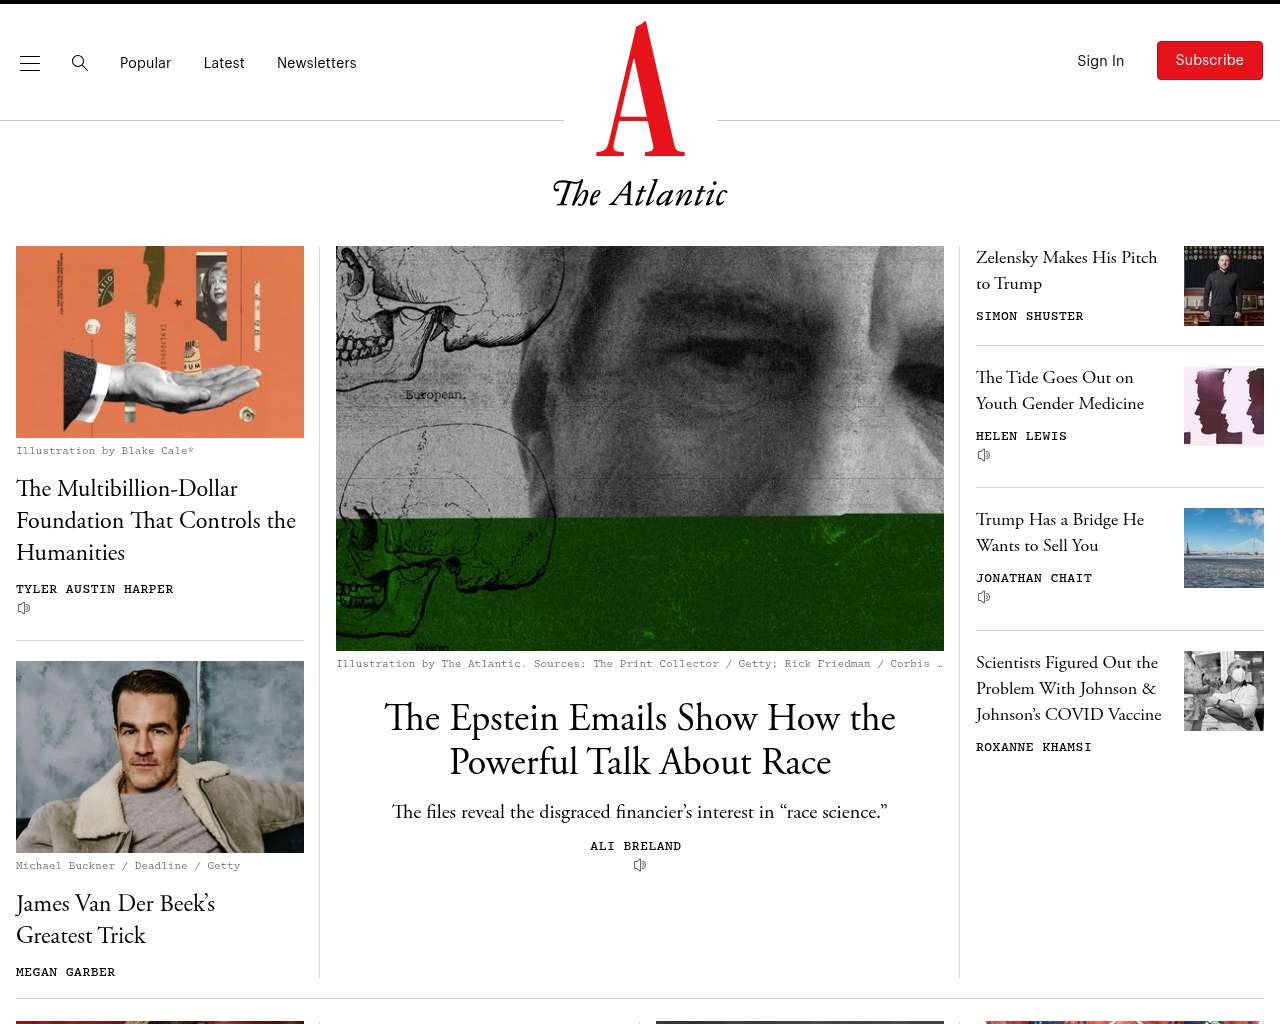The width and height of the screenshot is (1280, 1024).
Task: View author Helen Lewis
Action: pos(1022,436)
